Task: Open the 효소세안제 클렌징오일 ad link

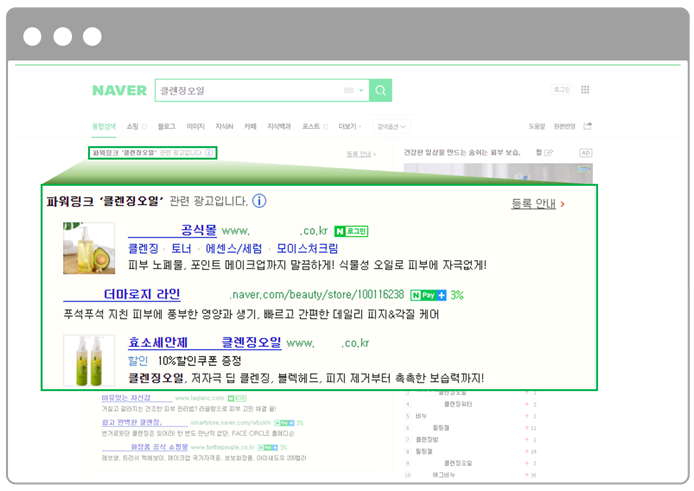Action: tap(204, 343)
